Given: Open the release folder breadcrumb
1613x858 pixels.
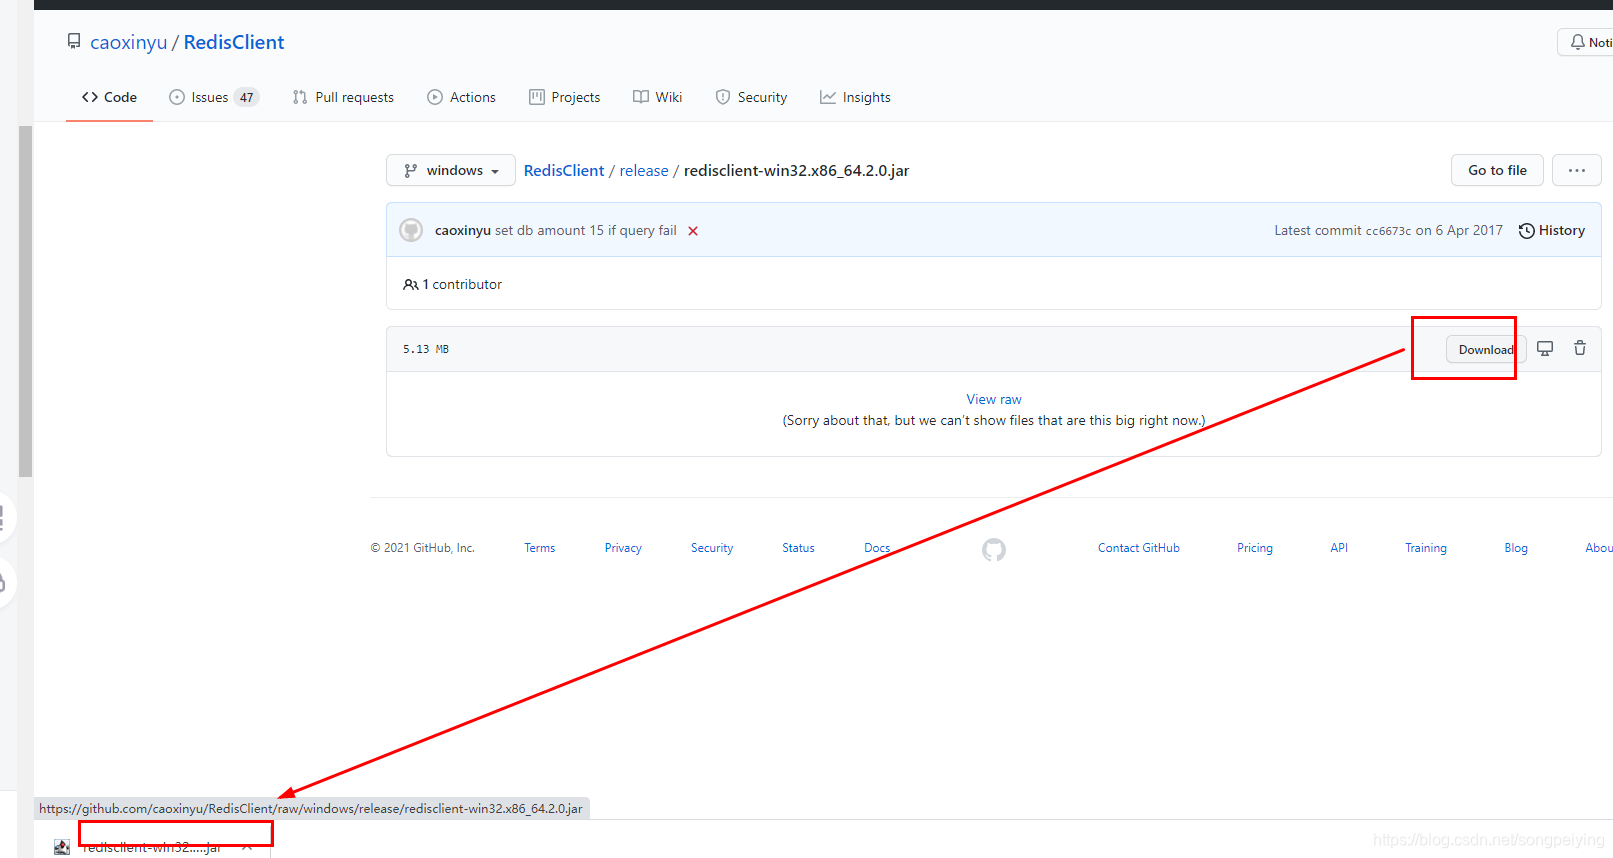Looking at the screenshot, I should (x=644, y=170).
